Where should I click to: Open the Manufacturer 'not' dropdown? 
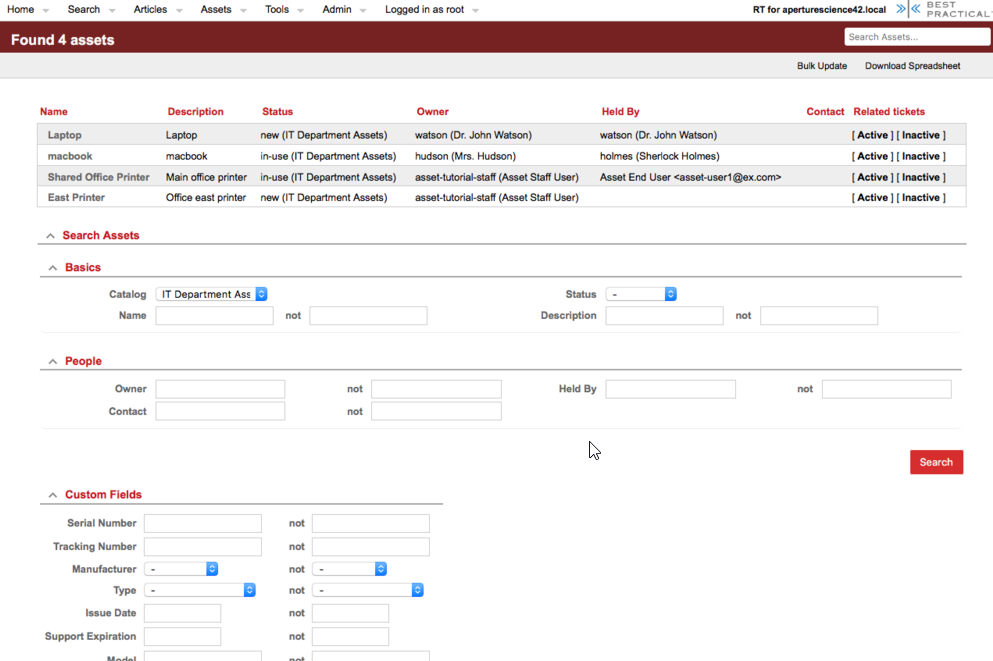pyautogui.click(x=350, y=569)
